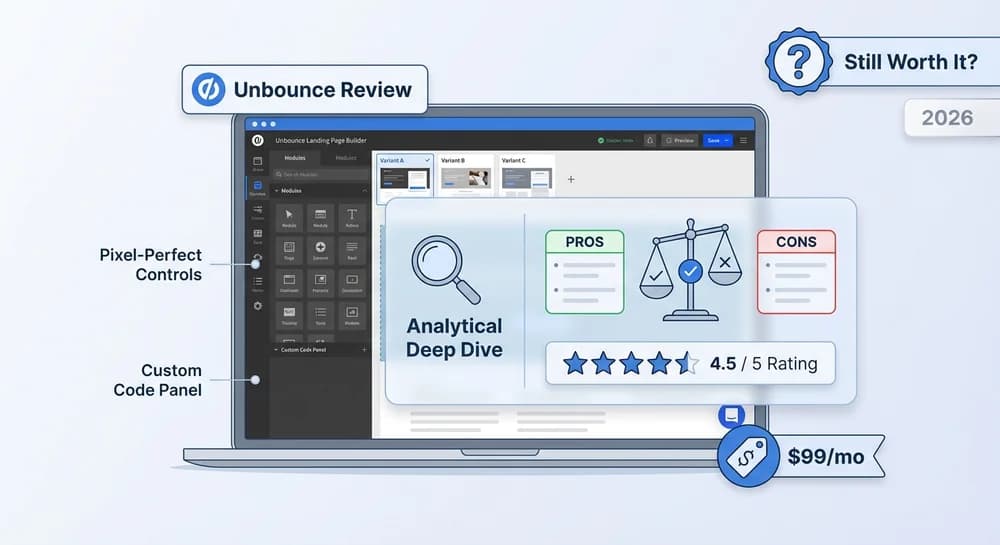This screenshot has width=1000, height=545.
Task: Click the green status check indicator
Action: click(x=601, y=140)
